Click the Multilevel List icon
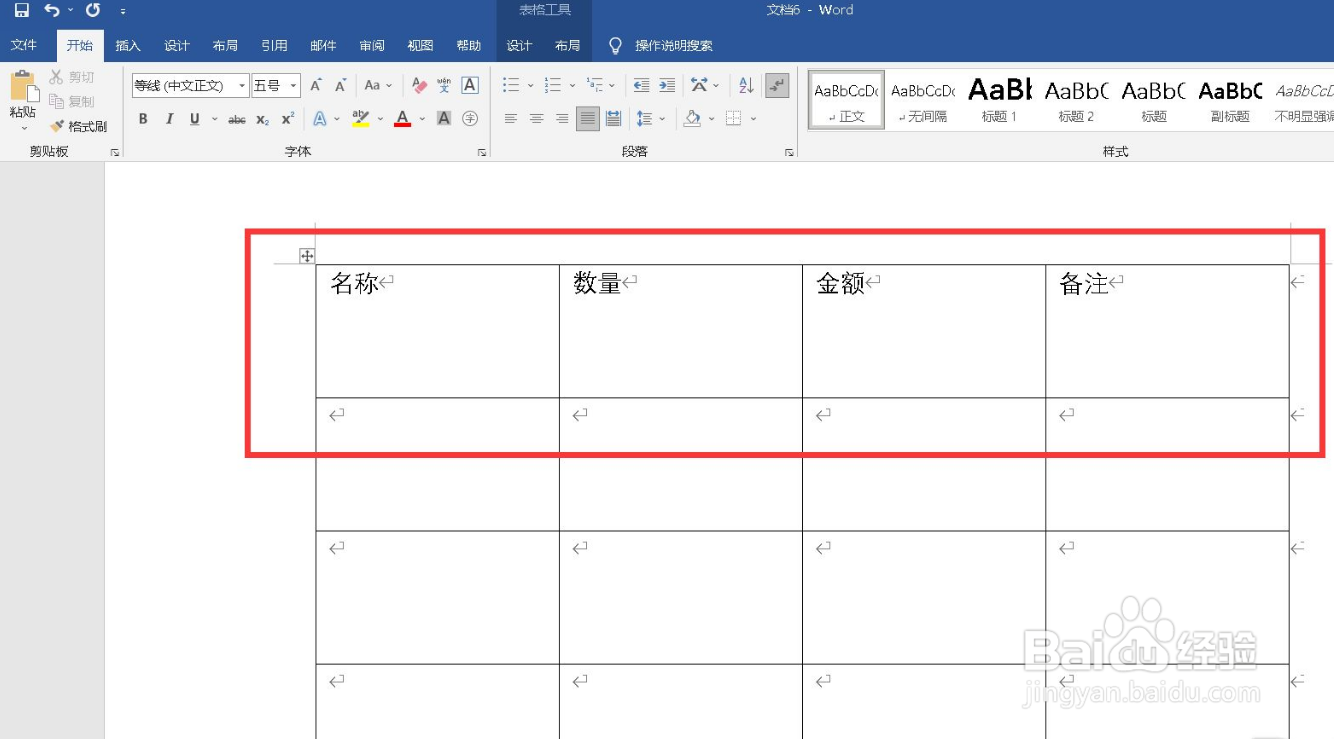 point(595,86)
